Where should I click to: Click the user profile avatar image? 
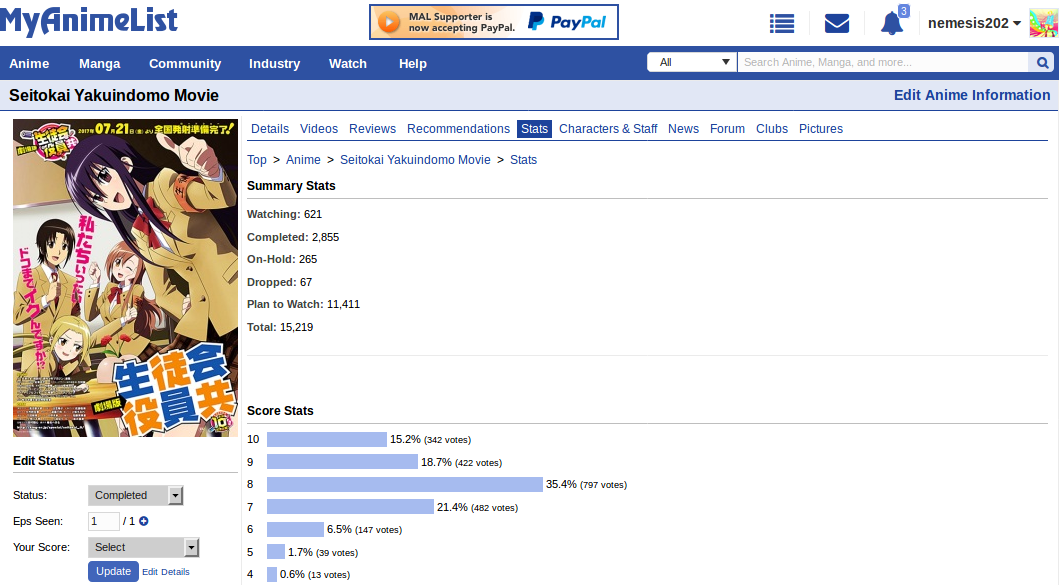[1043, 23]
